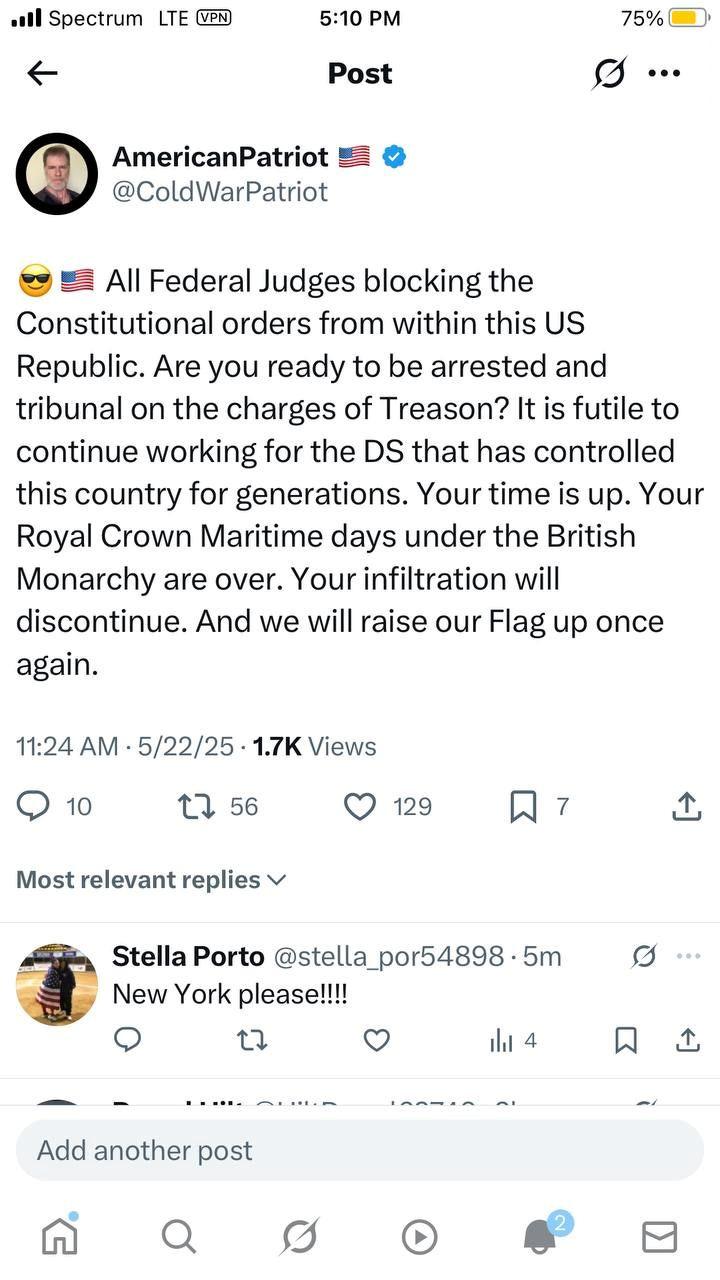Open the Notifications bell
720x1280 pixels.
click(540, 1237)
